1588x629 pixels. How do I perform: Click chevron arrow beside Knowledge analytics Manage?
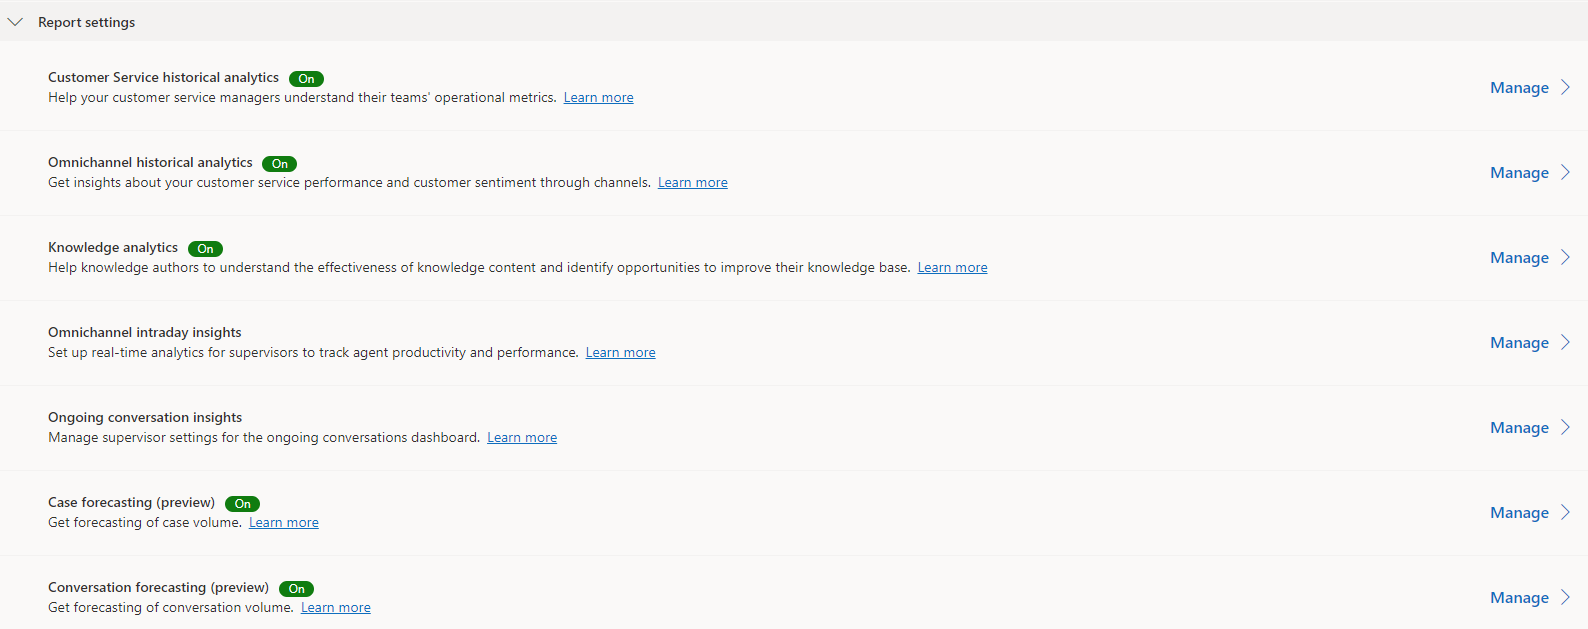(x=1566, y=257)
